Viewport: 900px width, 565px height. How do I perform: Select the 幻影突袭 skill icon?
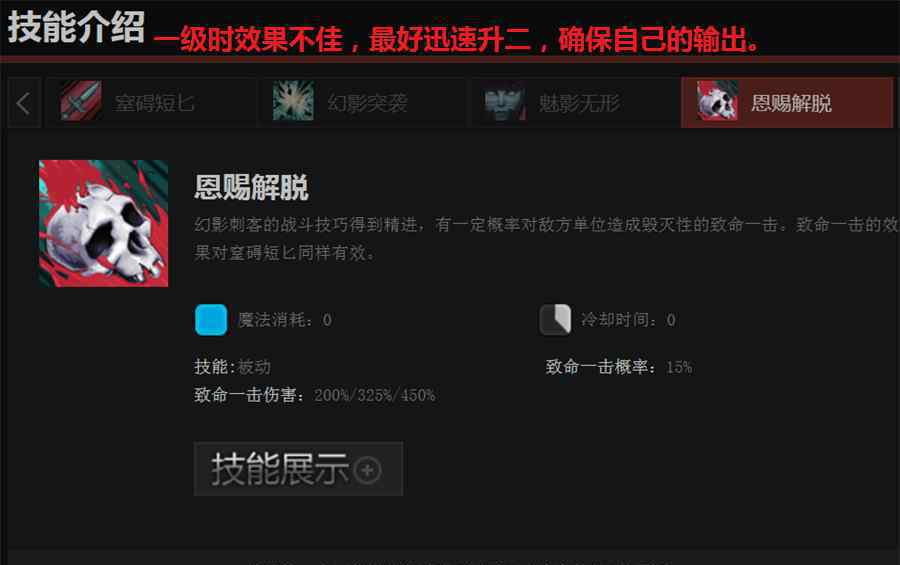(293, 101)
